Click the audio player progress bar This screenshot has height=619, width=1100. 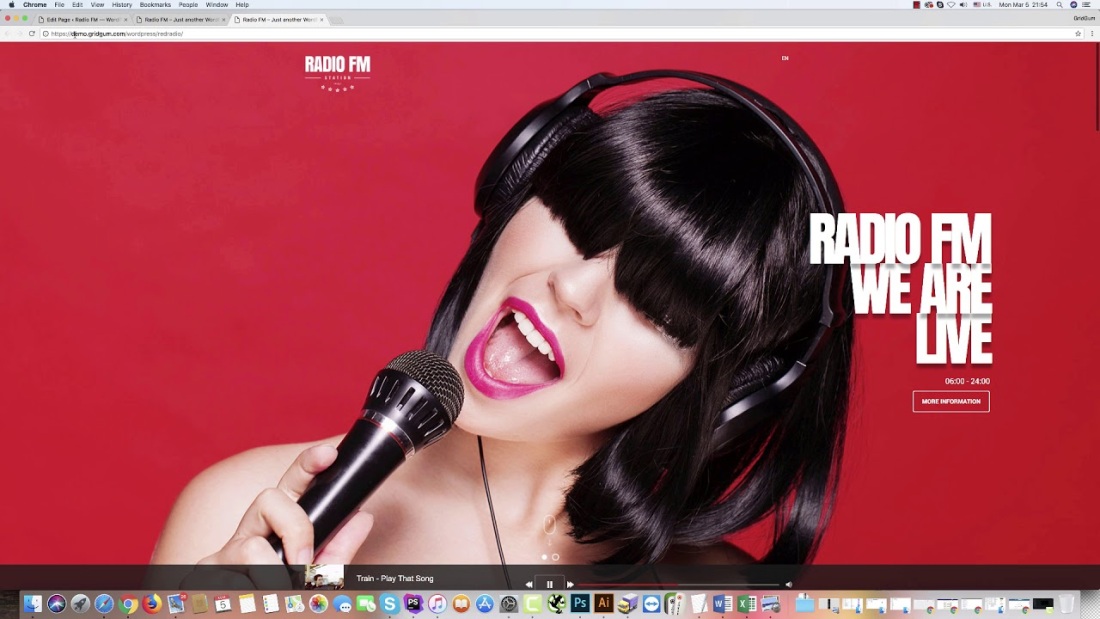(678, 584)
